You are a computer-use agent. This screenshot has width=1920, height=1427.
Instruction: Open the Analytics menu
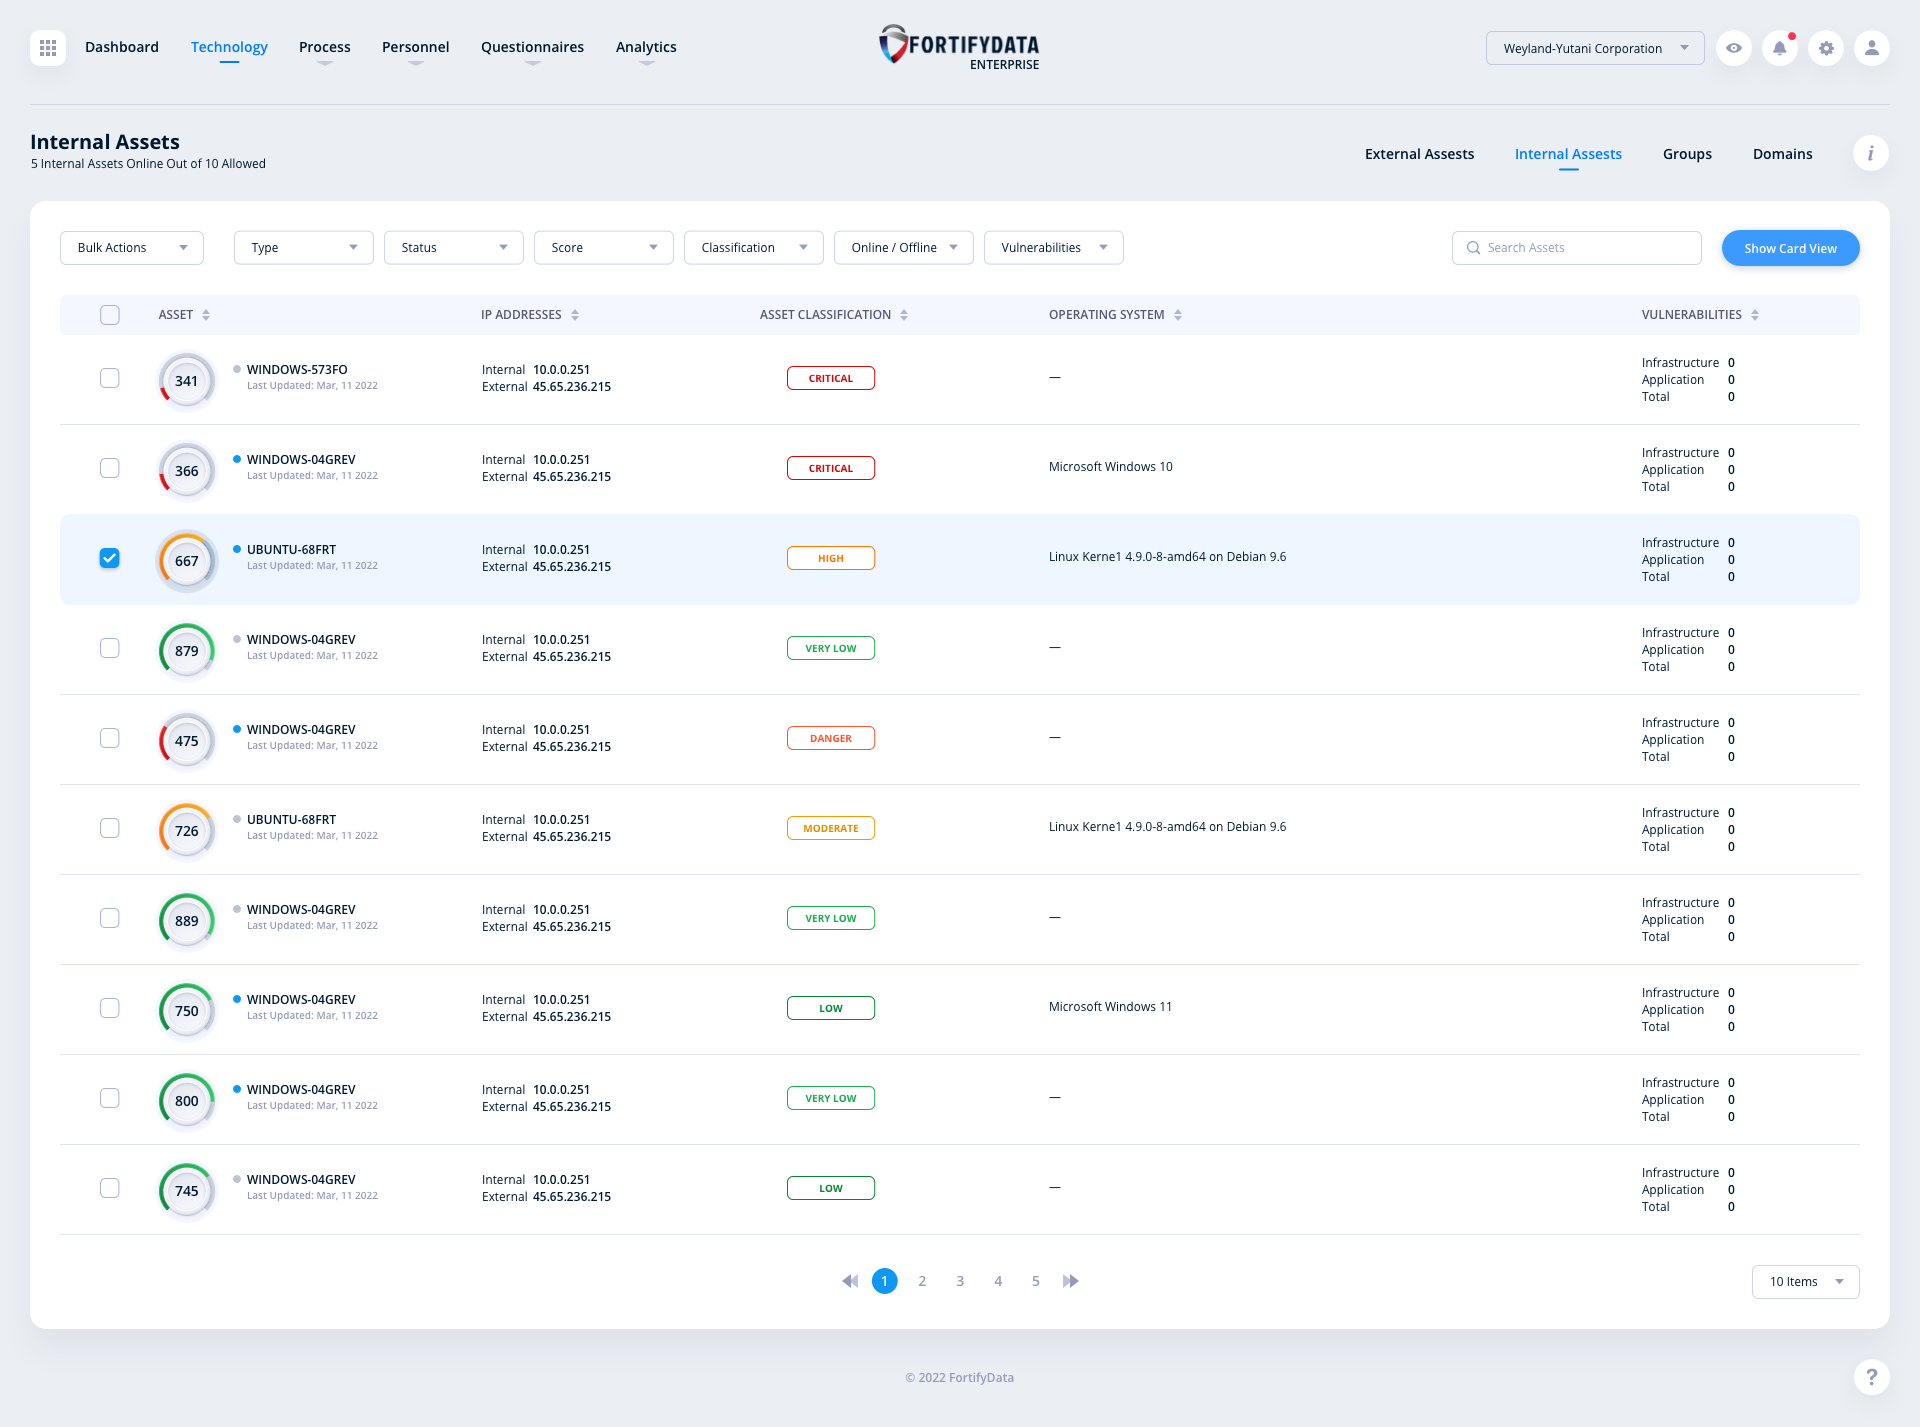[646, 47]
